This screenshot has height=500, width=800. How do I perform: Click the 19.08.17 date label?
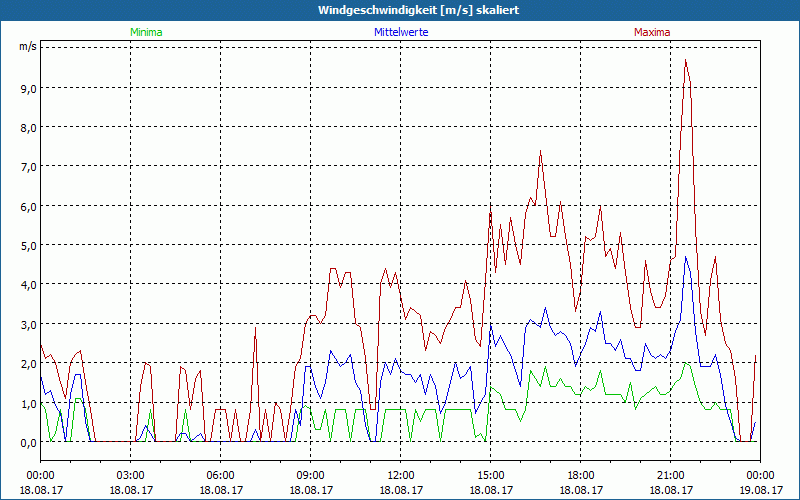(761, 490)
